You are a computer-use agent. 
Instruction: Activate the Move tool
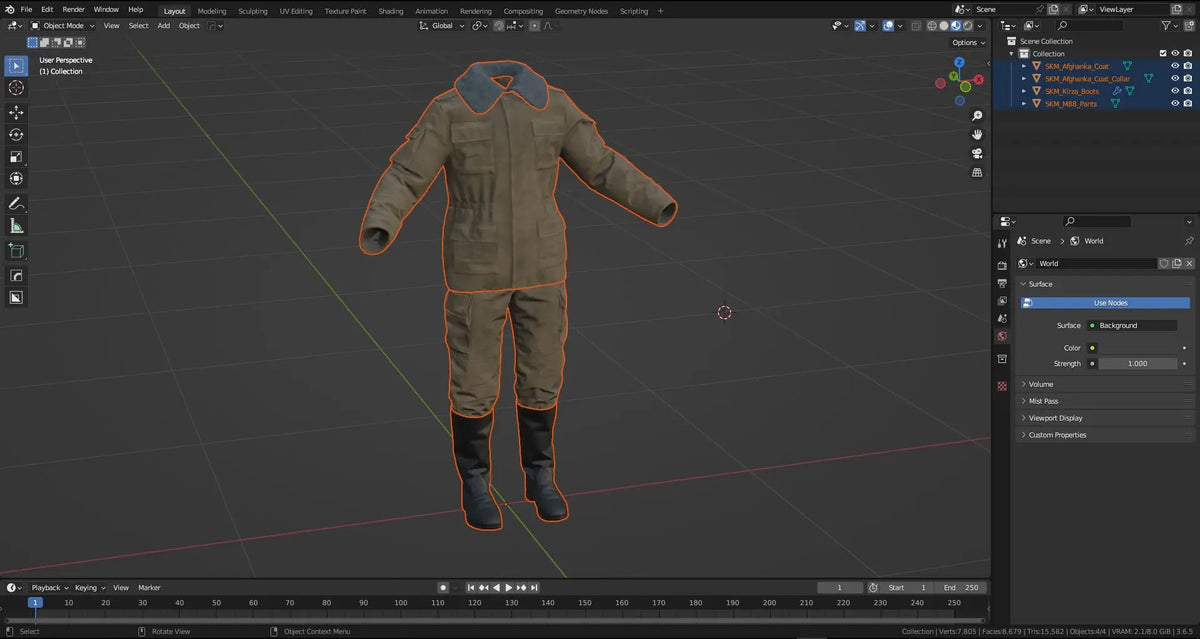tap(16, 113)
